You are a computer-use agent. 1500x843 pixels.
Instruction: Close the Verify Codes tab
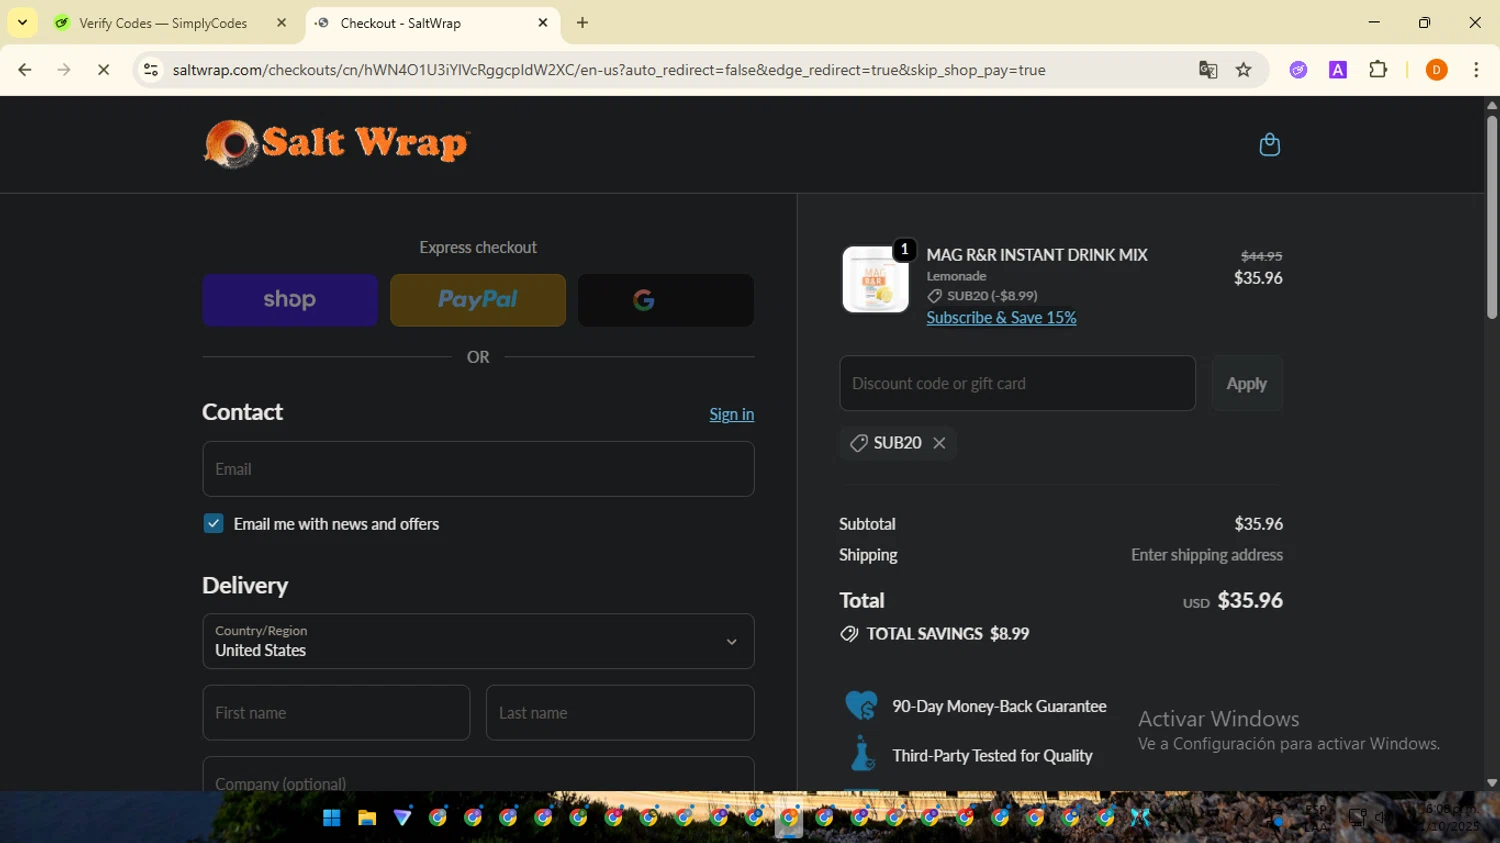pyautogui.click(x=281, y=23)
